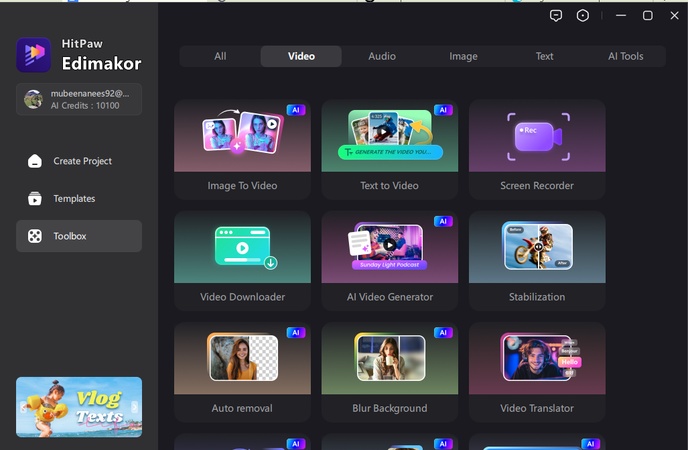Switch to the All tab
This screenshot has height=450, width=688.
pos(220,56)
